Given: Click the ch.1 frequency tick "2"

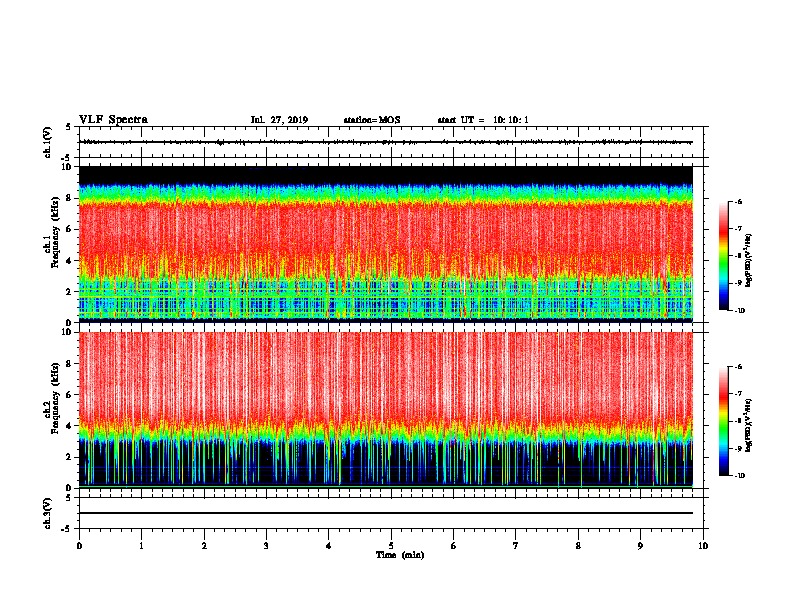Looking at the screenshot, I should tap(69, 292).
